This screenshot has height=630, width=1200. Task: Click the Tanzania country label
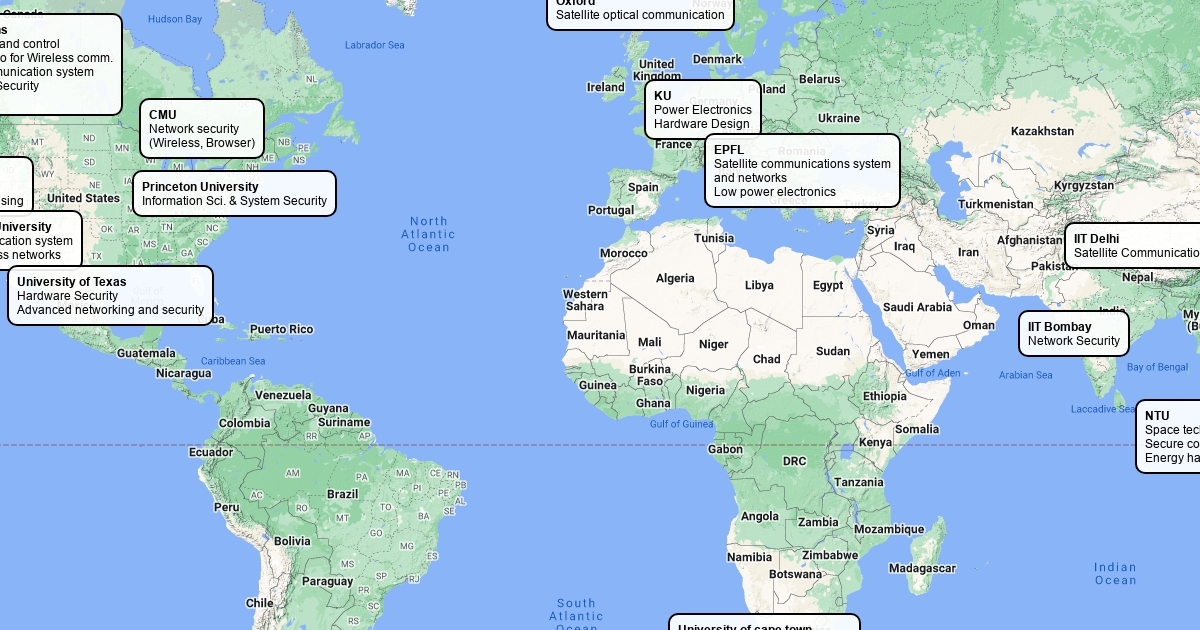(x=859, y=482)
